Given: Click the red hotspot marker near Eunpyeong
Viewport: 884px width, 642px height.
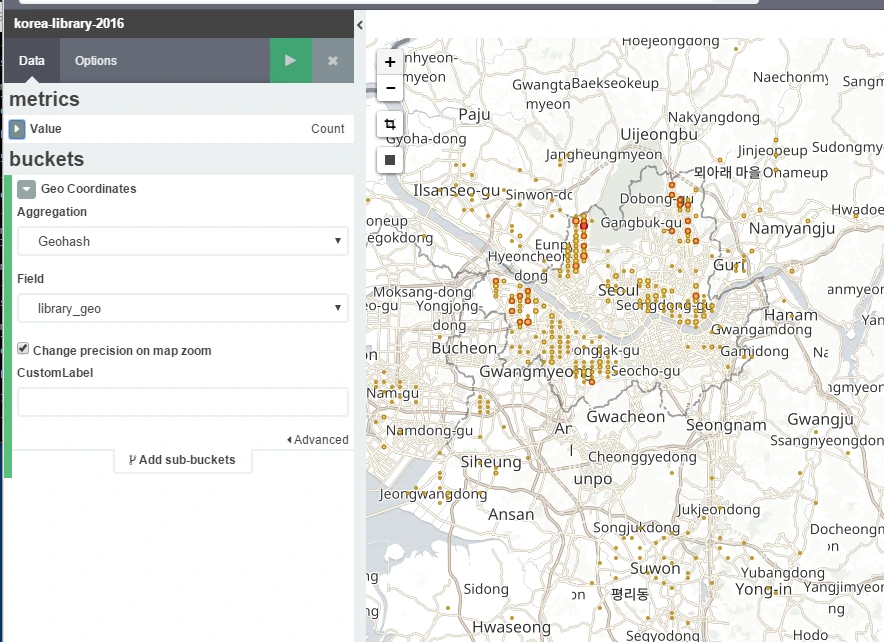Looking at the screenshot, I should pos(584,226).
